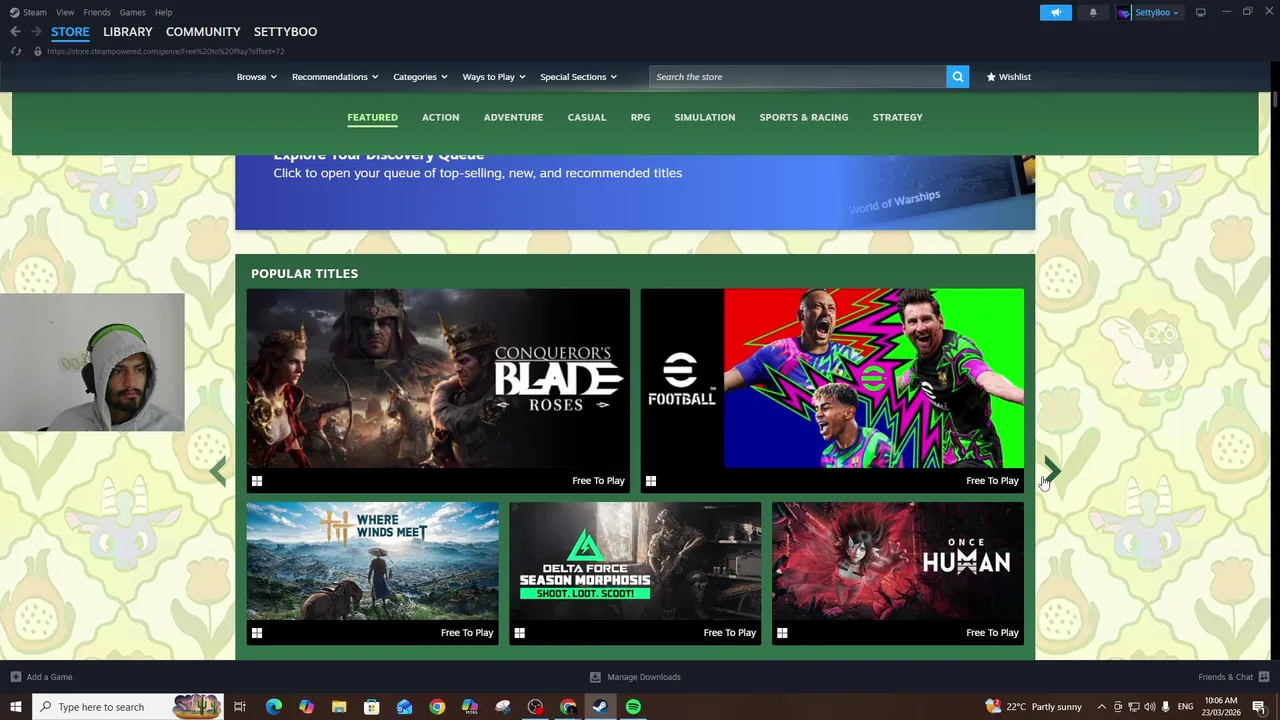Image resolution: width=1280 pixels, height=720 pixels.
Task: Switch to the COMMUNITY tab
Action: 203,32
